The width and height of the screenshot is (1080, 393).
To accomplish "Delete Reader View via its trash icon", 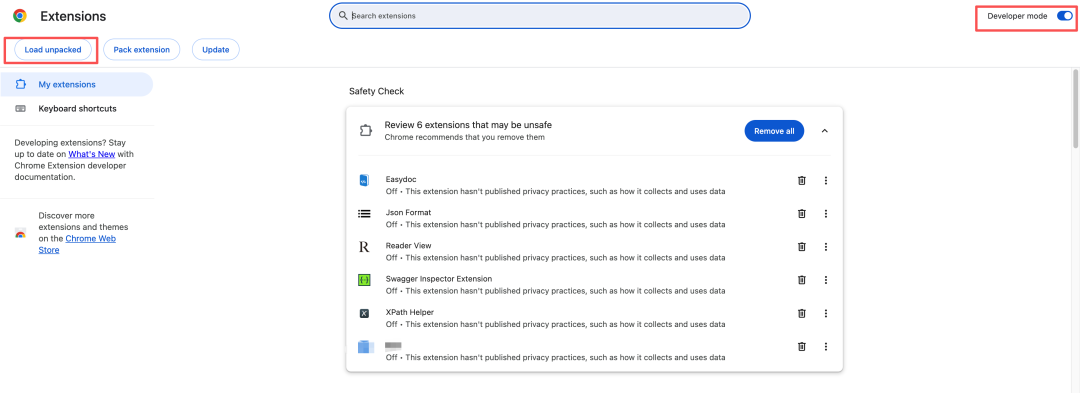I will pyautogui.click(x=802, y=246).
